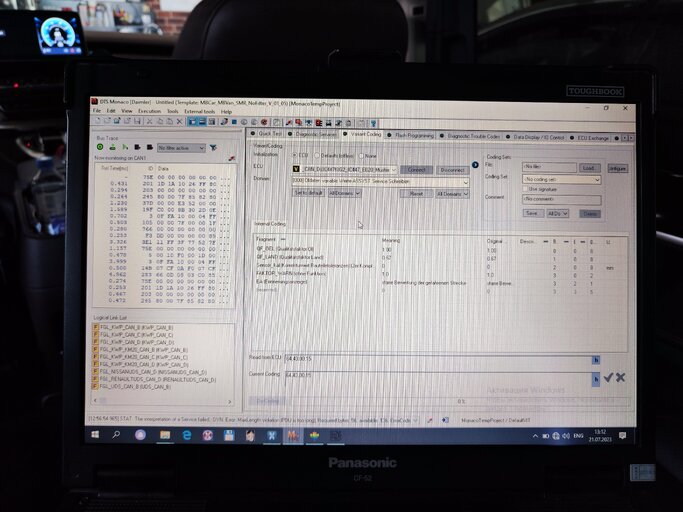Viewport: 683px width, 512px height.
Task: Click the Load button in Coding Sets
Action: point(589,168)
